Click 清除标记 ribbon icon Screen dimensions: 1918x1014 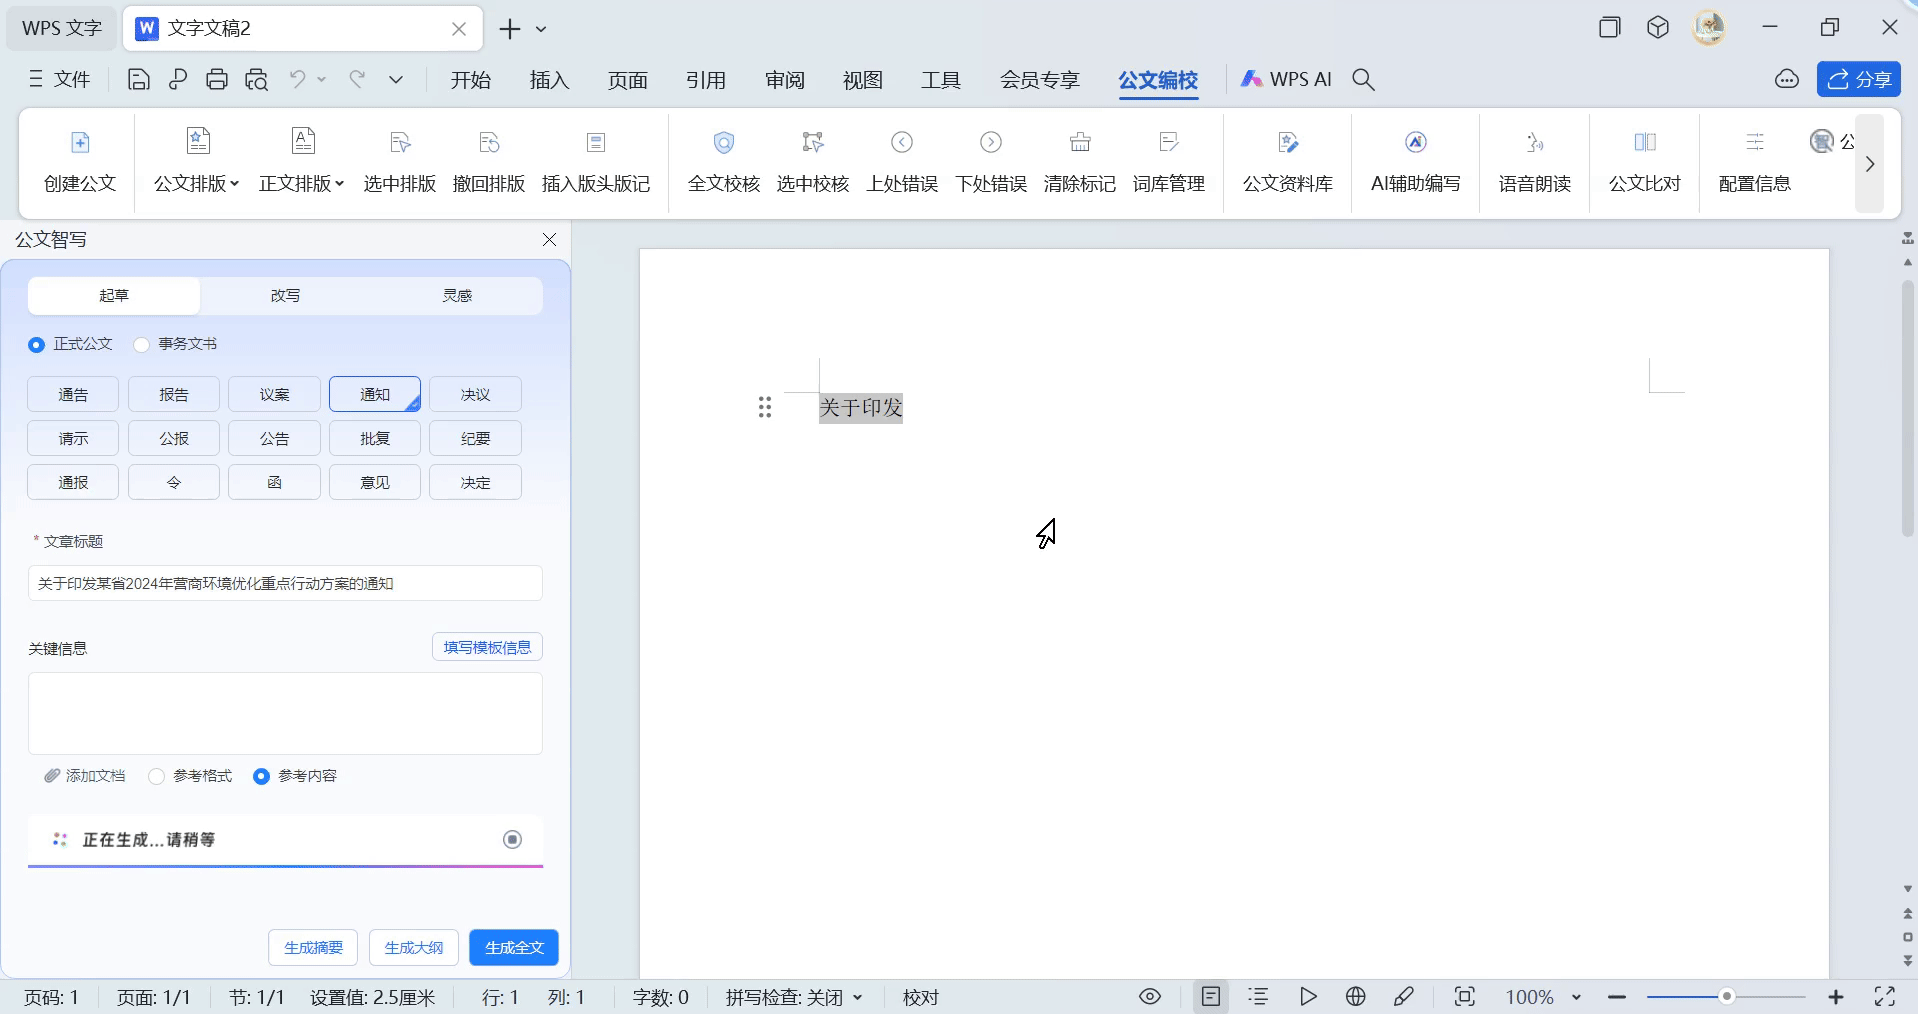click(1080, 162)
